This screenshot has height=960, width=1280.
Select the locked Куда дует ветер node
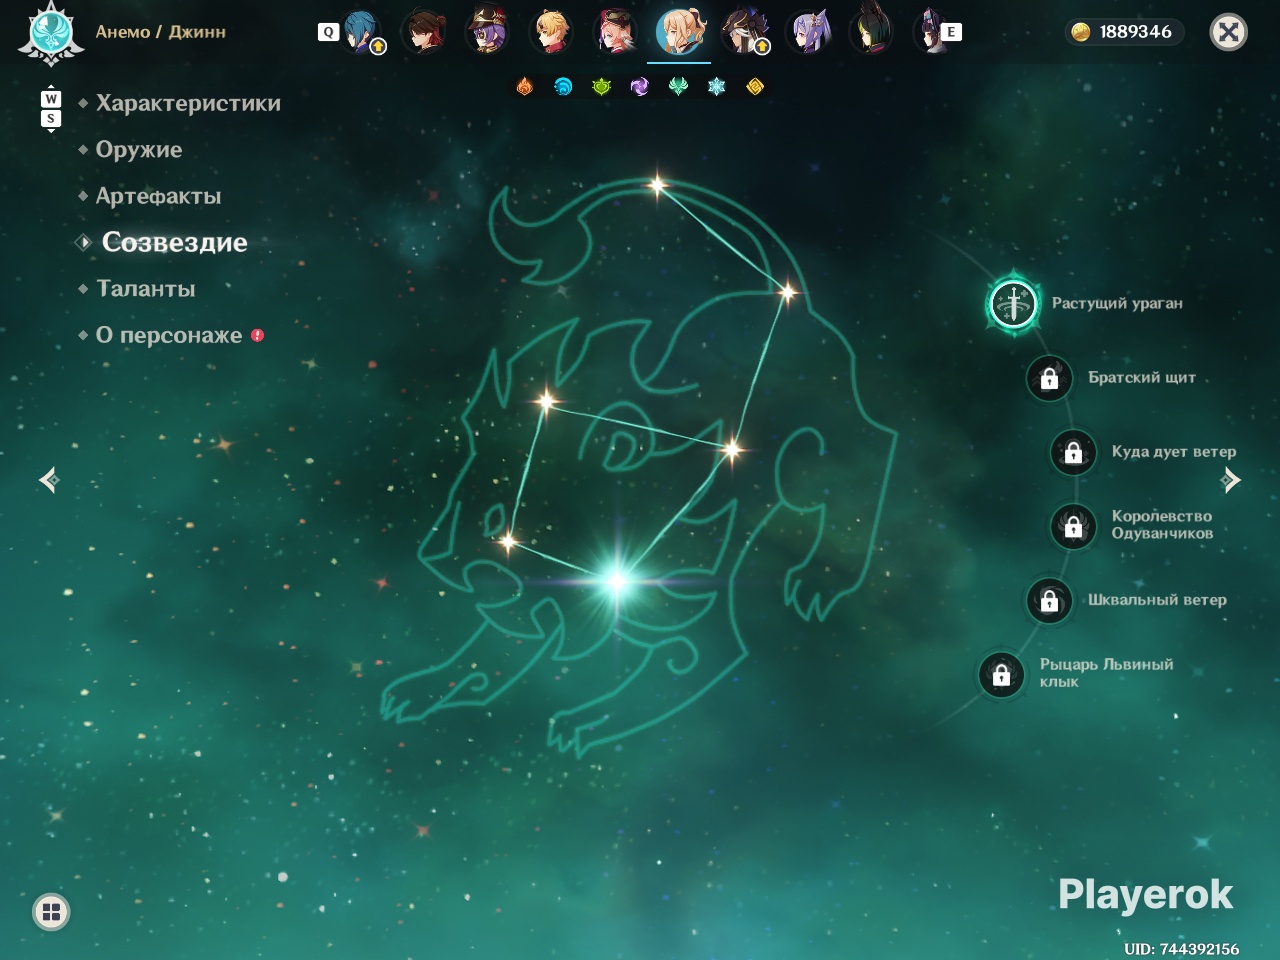pos(1073,452)
